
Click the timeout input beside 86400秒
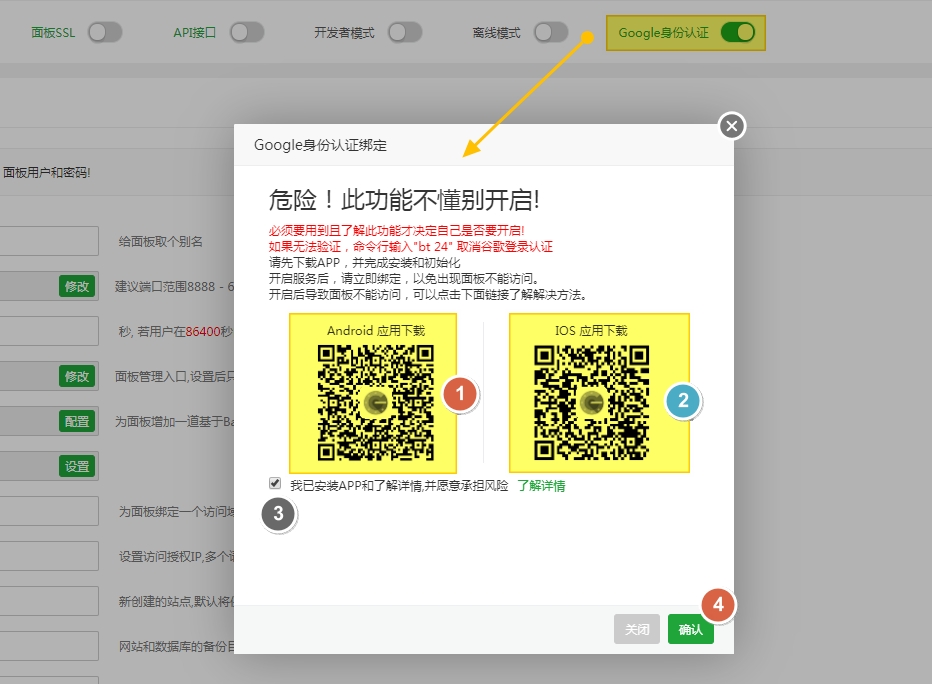coord(49,331)
